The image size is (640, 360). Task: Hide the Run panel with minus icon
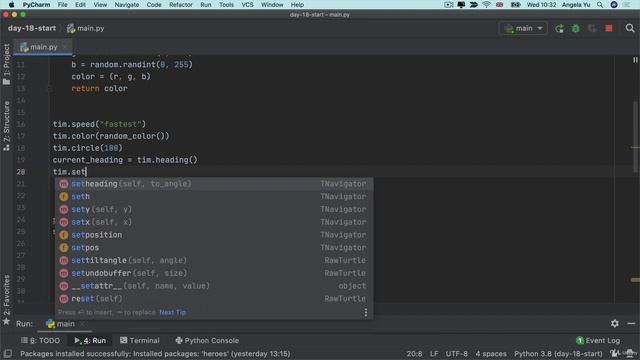coord(631,323)
